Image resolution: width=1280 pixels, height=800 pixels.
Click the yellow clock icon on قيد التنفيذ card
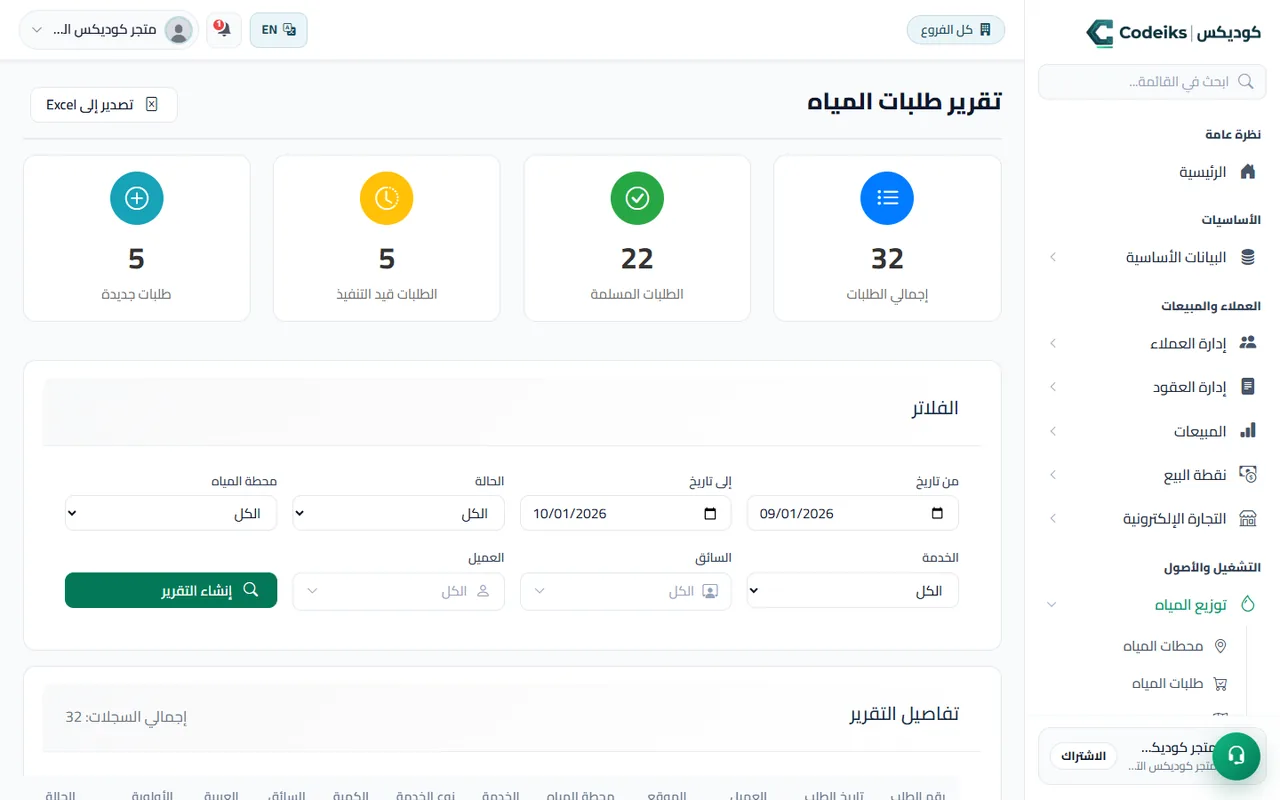tap(386, 198)
